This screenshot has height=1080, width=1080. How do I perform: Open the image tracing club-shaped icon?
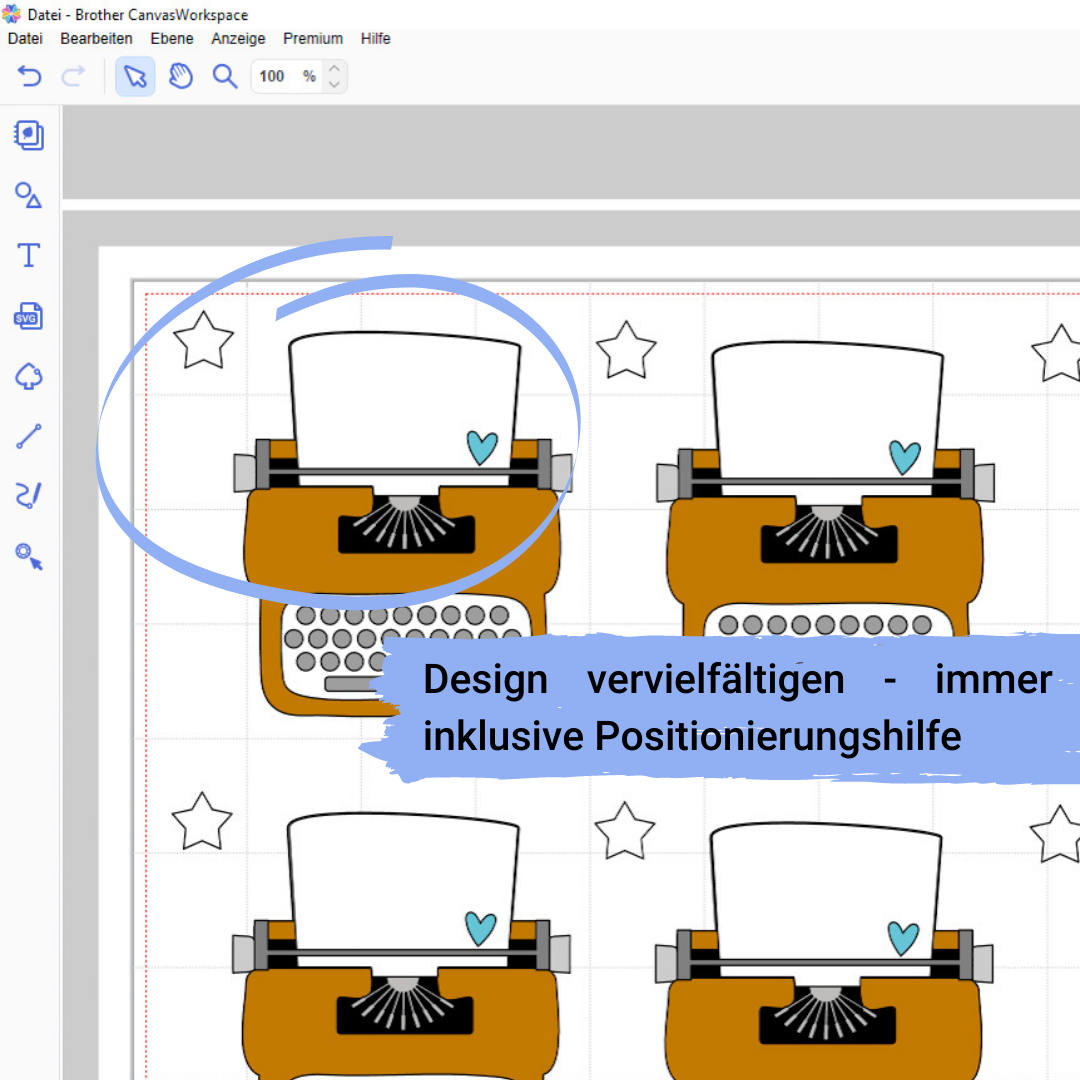pos(28,376)
